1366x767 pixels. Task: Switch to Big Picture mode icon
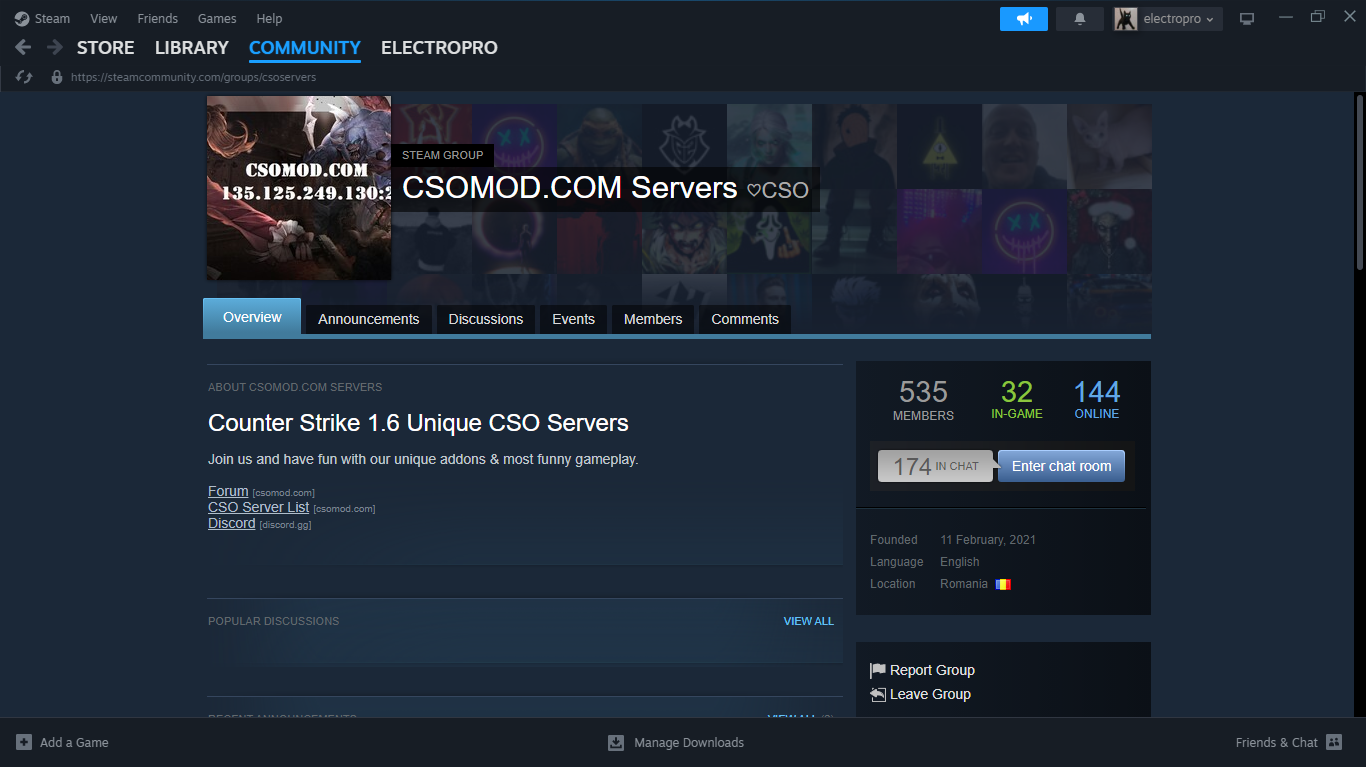(x=1246, y=19)
